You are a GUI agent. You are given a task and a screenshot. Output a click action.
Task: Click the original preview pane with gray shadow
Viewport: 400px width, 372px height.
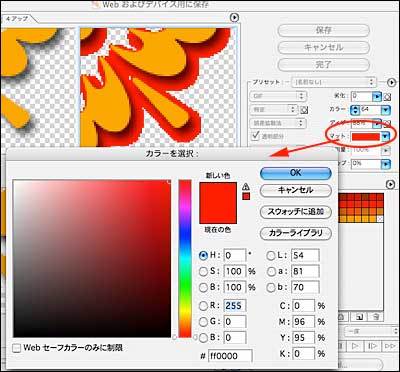click(39, 87)
